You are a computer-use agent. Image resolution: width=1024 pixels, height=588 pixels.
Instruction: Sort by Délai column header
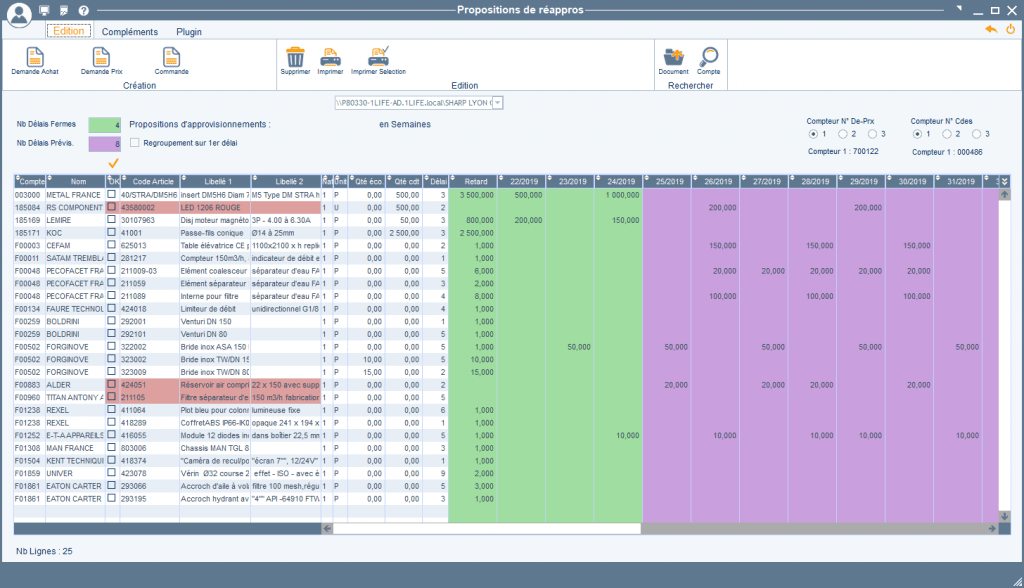click(436, 182)
